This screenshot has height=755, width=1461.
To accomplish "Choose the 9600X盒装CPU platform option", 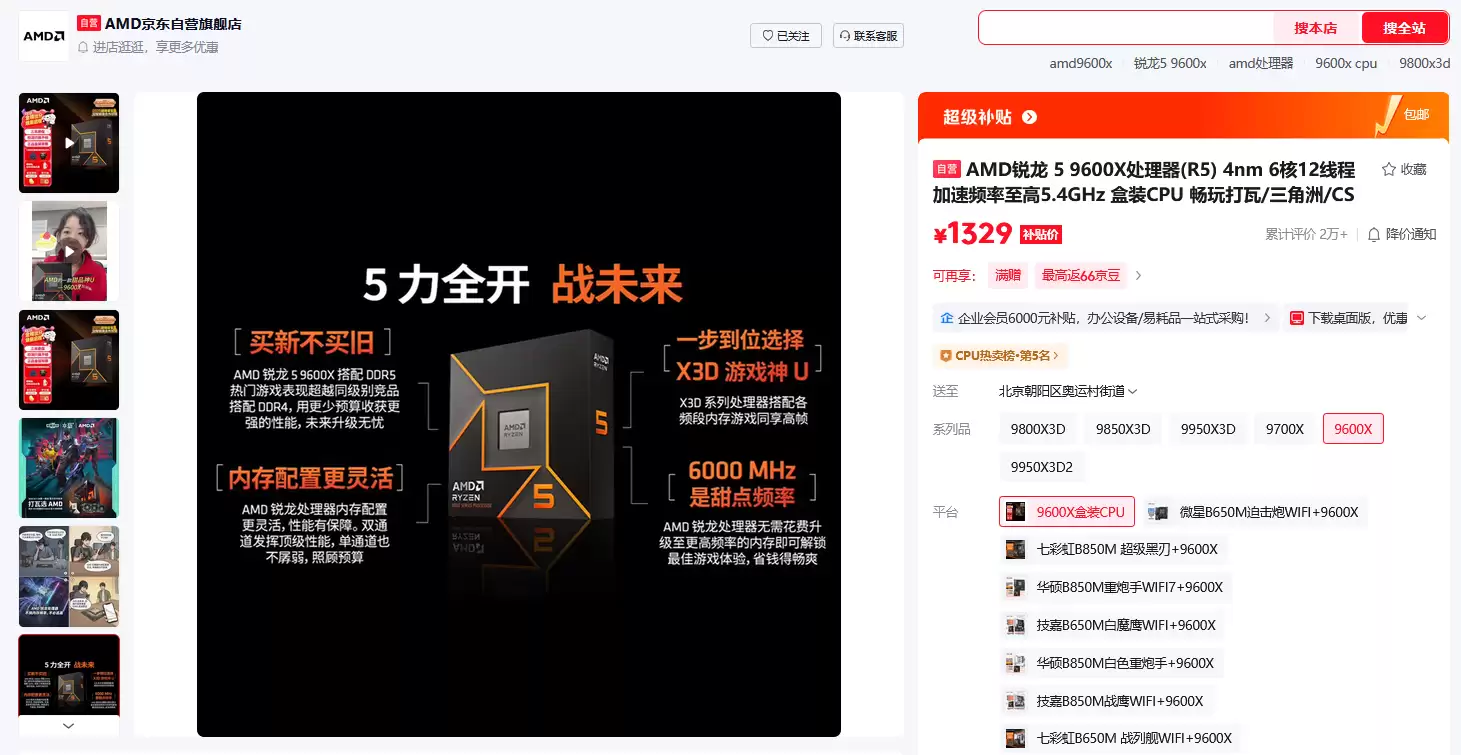I will pyautogui.click(x=1068, y=512).
